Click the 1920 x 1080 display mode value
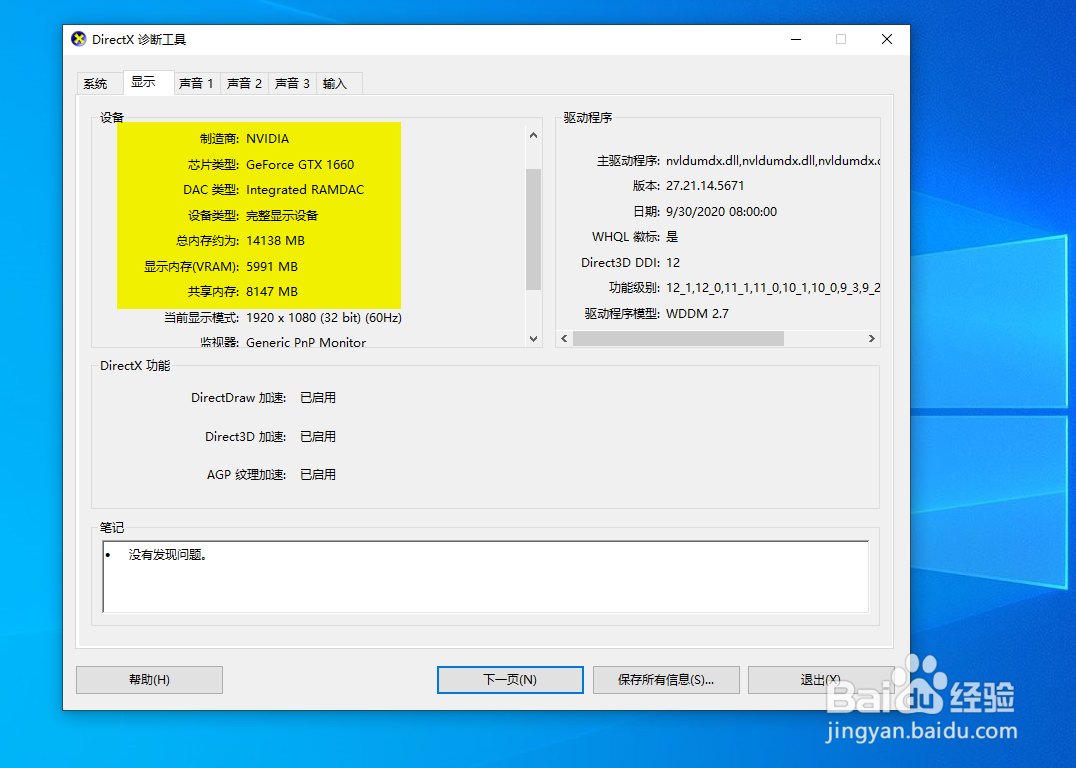Viewport: 1076px width, 768px height. tap(324, 318)
